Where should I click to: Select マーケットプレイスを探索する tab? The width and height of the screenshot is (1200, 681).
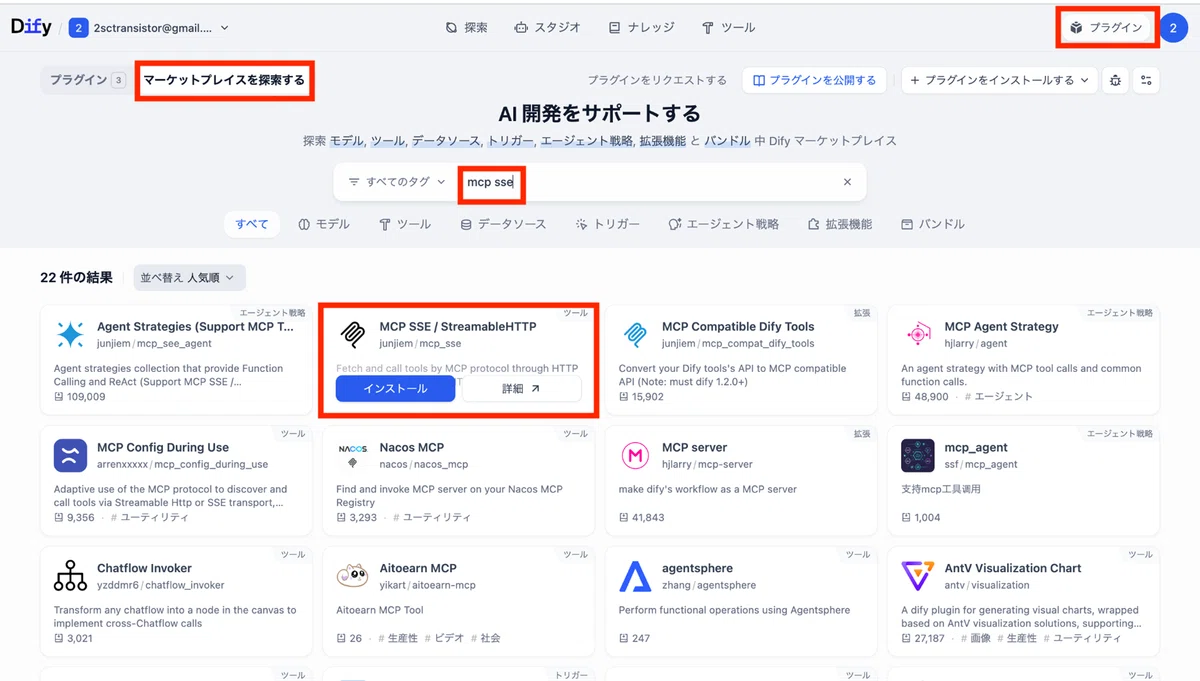point(224,80)
